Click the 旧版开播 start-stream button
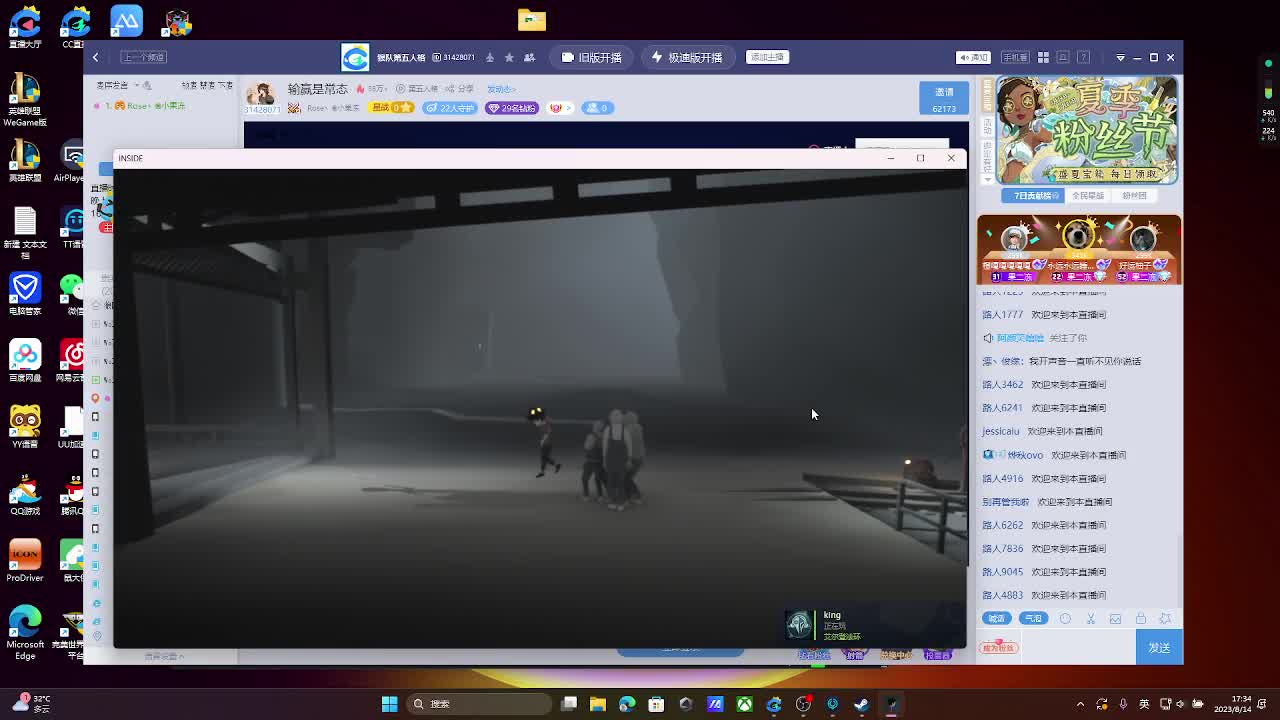 point(592,57)
